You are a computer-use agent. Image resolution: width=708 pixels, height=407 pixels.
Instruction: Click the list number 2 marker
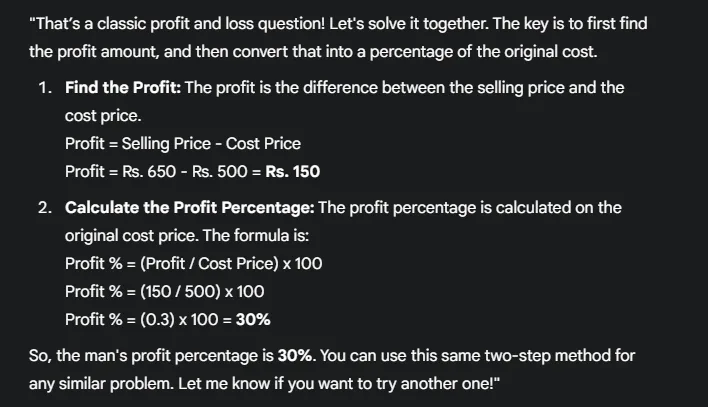[45, 207]
